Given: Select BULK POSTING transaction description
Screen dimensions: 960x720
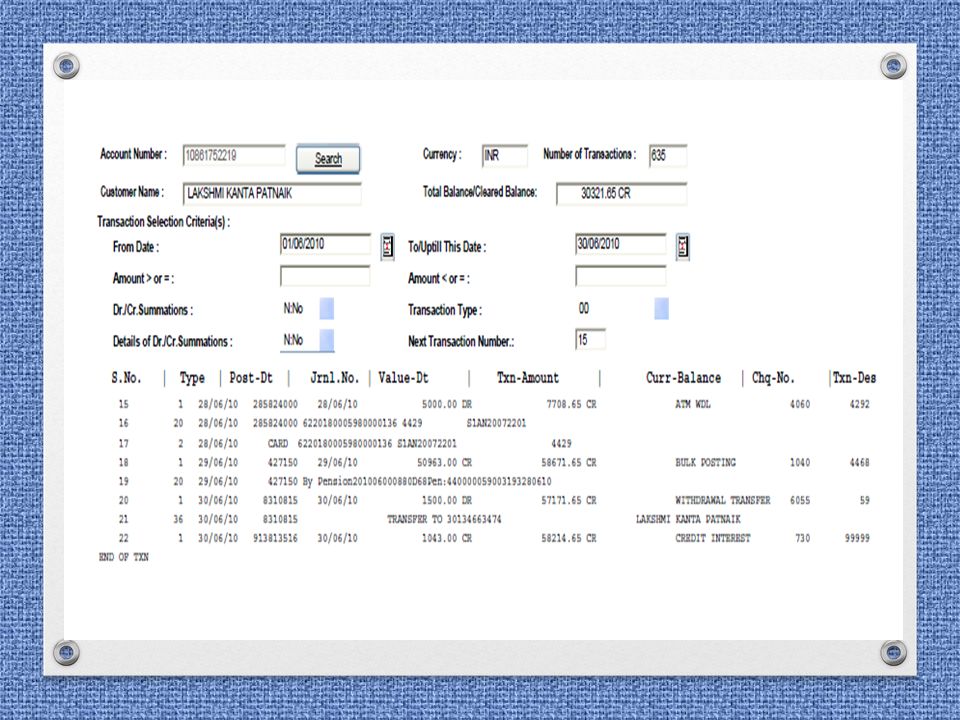Looking at the screenshot, I should pos(705,462).
